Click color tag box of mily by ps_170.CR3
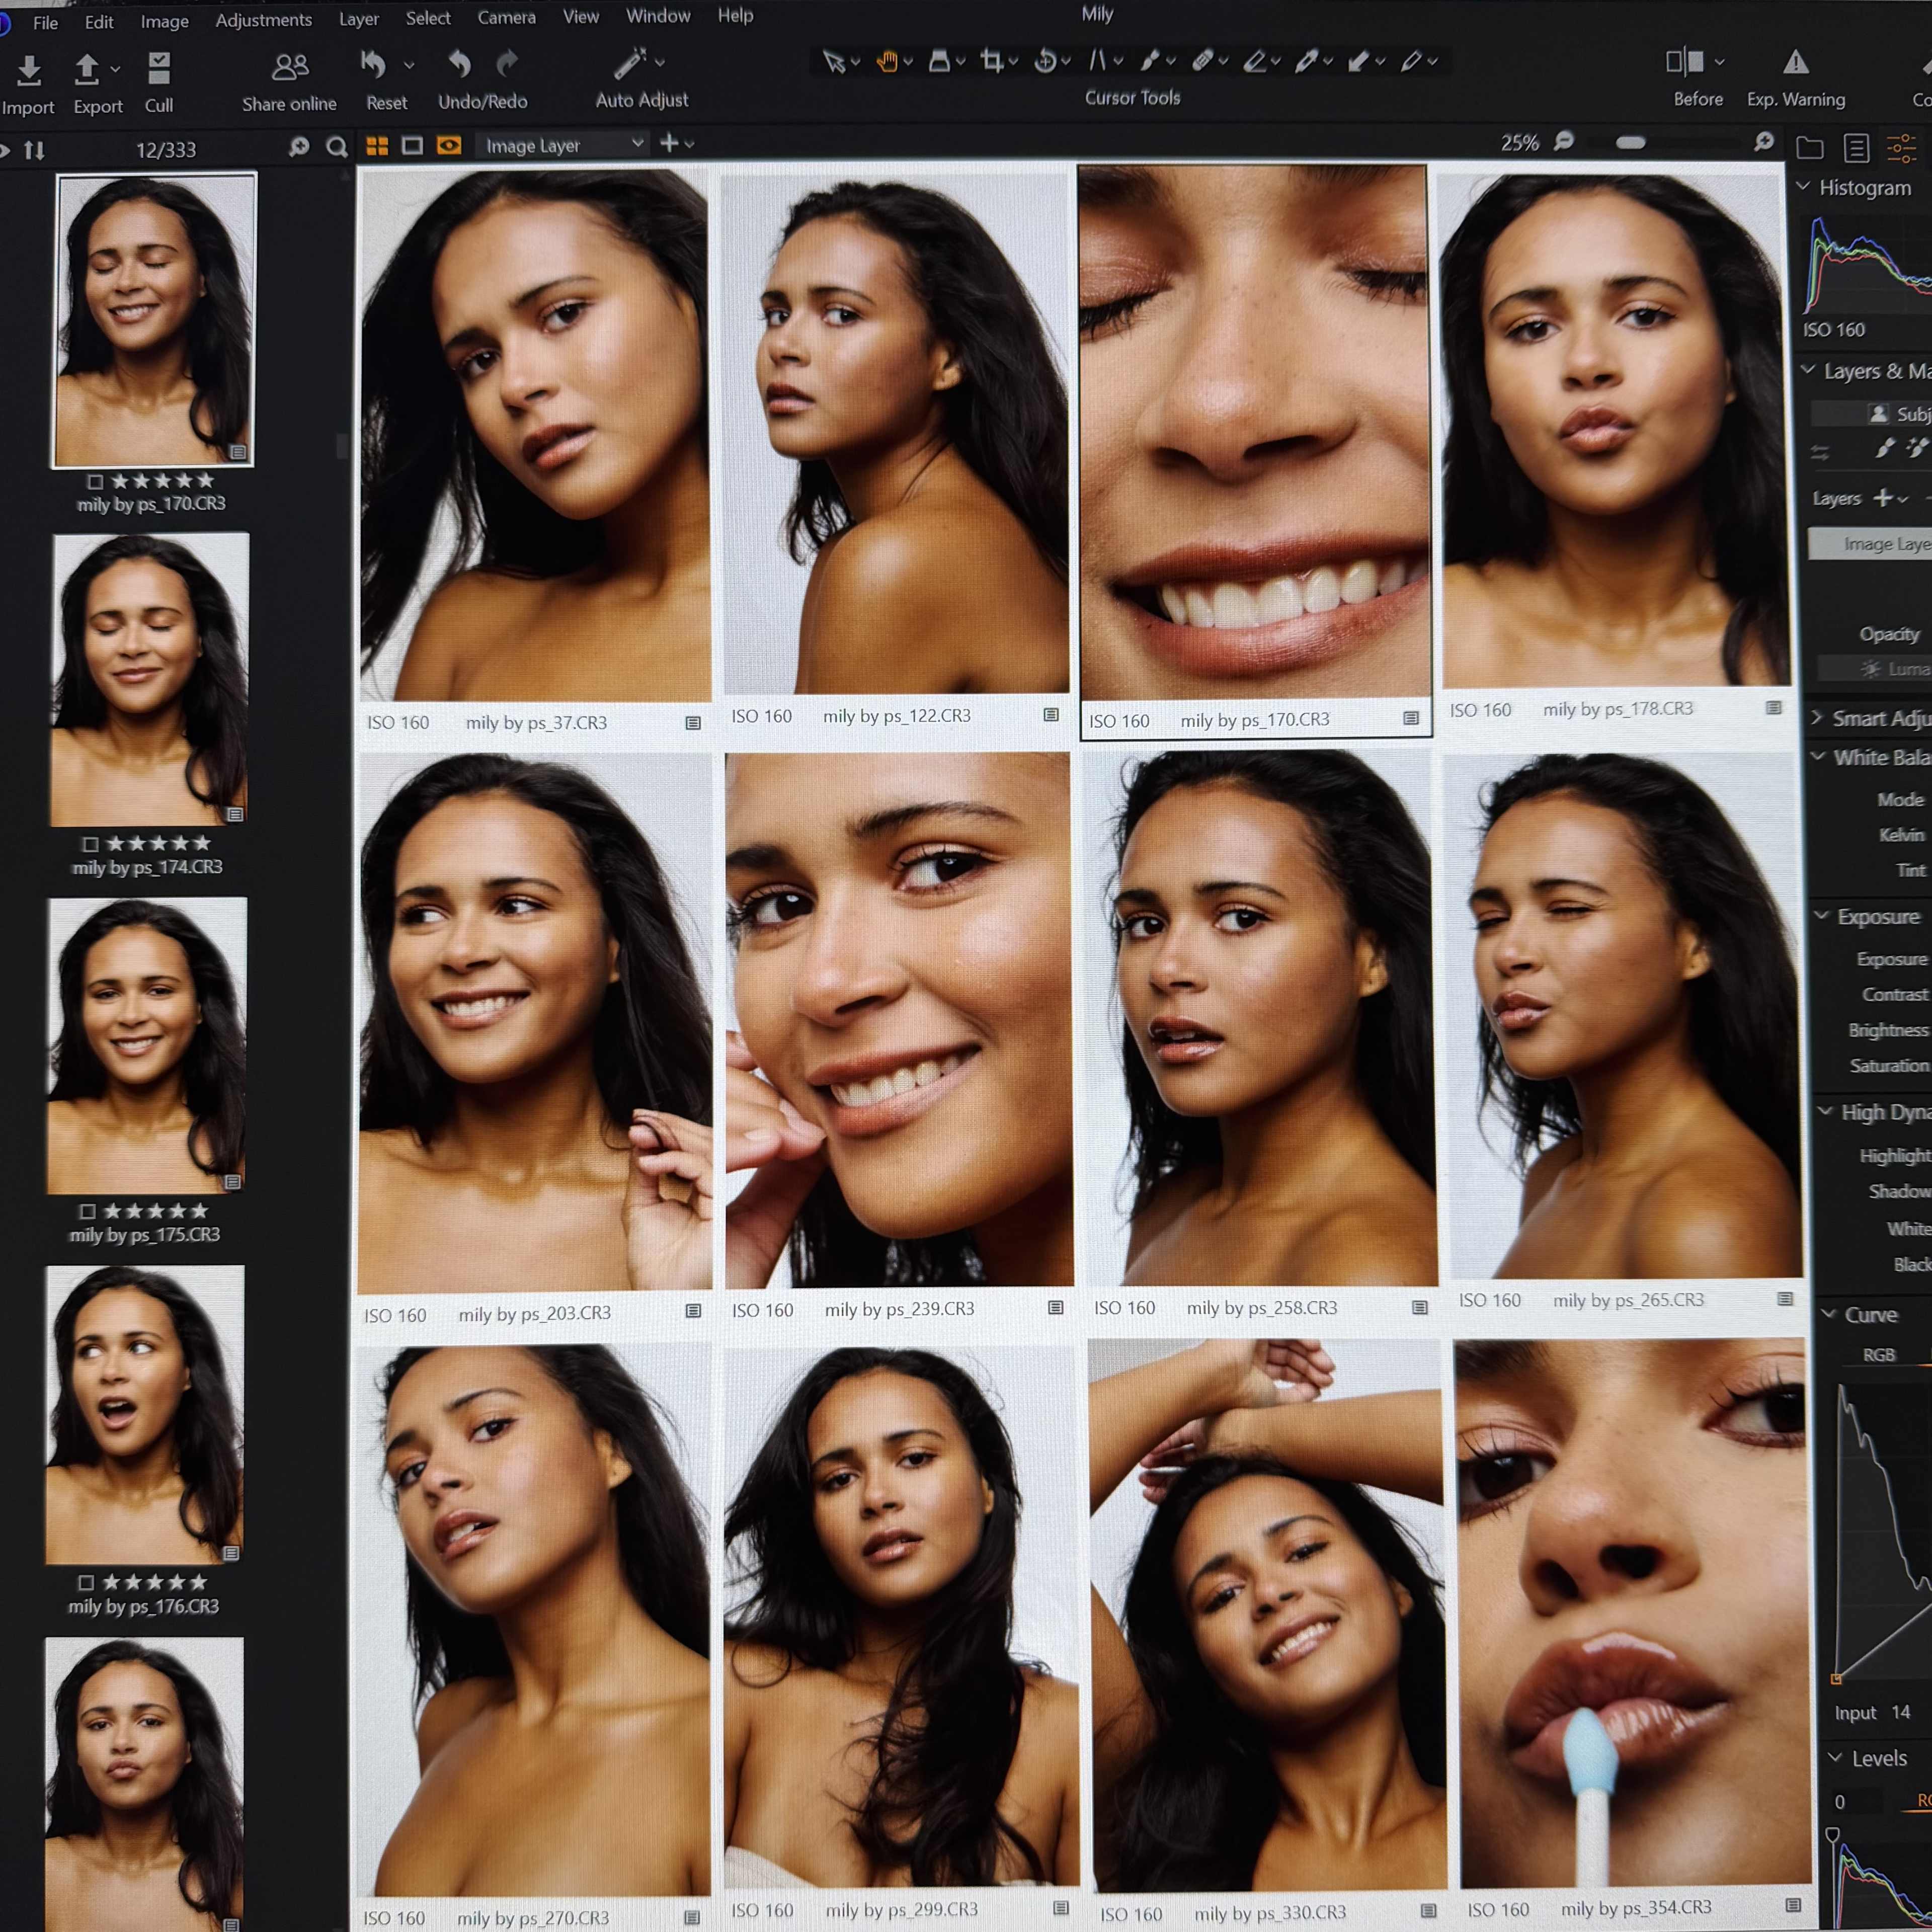The height and width of the screenshot is (1932, 1932). tap(95, 482)
